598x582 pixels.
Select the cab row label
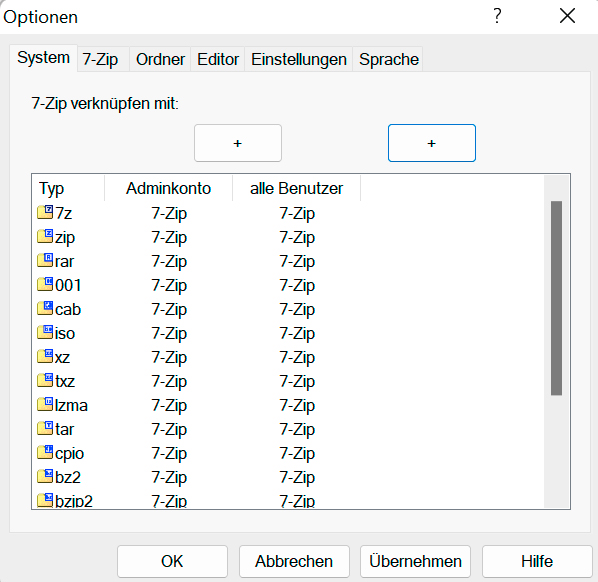(68, 309)
